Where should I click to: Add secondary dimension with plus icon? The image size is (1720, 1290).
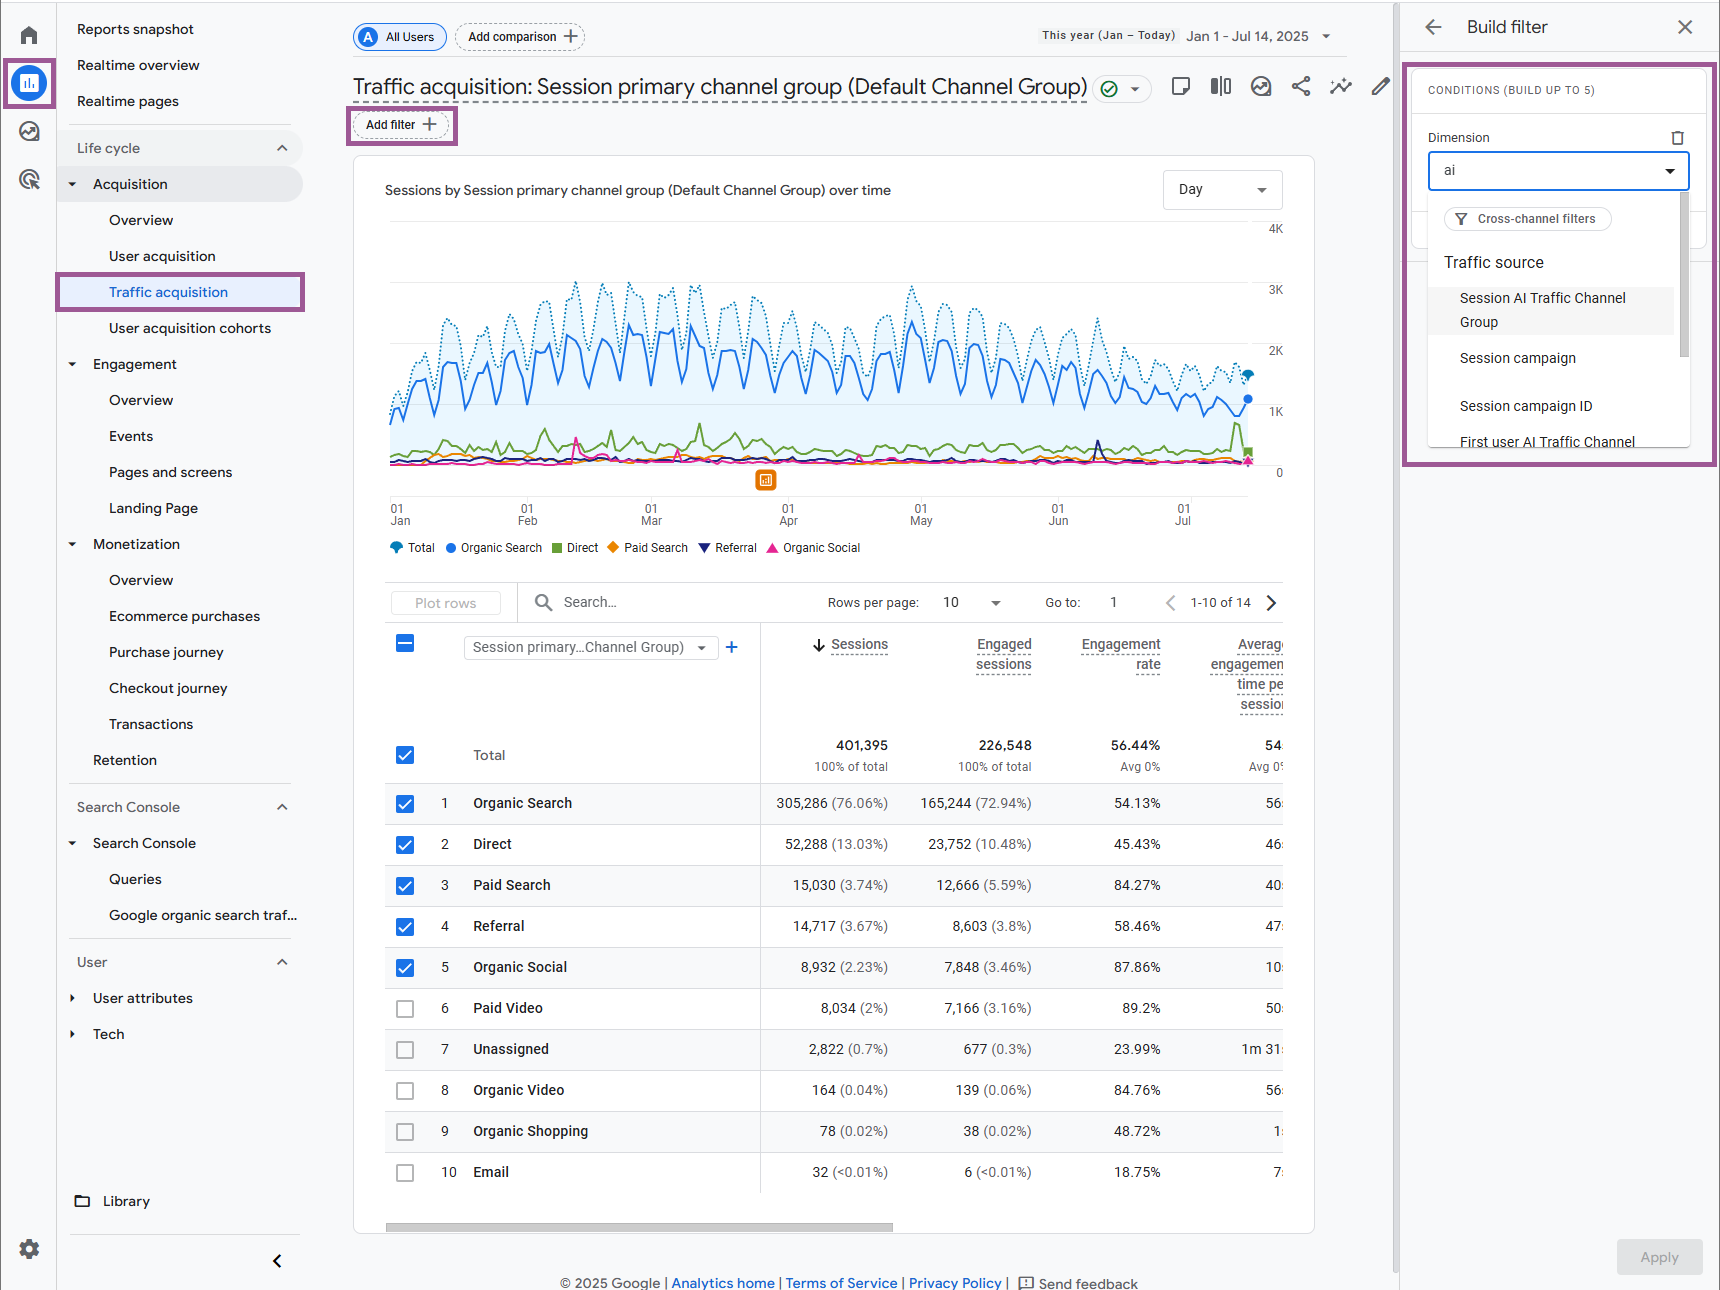pos(732,647)
